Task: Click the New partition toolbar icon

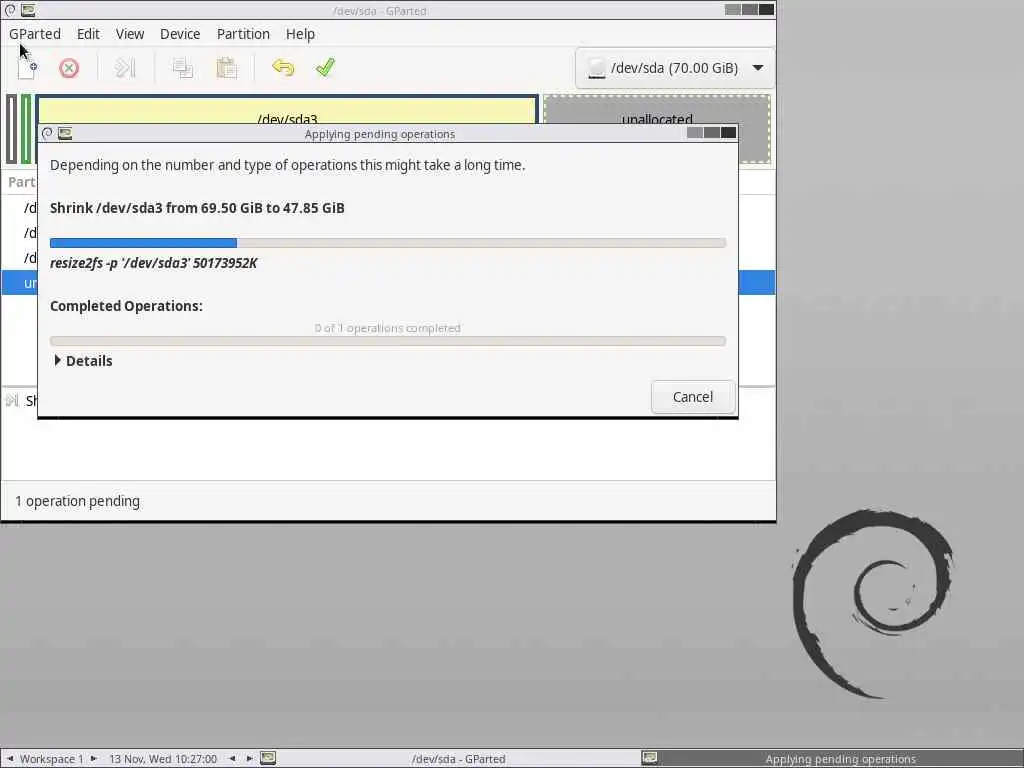Action: (x=27, y=68)
